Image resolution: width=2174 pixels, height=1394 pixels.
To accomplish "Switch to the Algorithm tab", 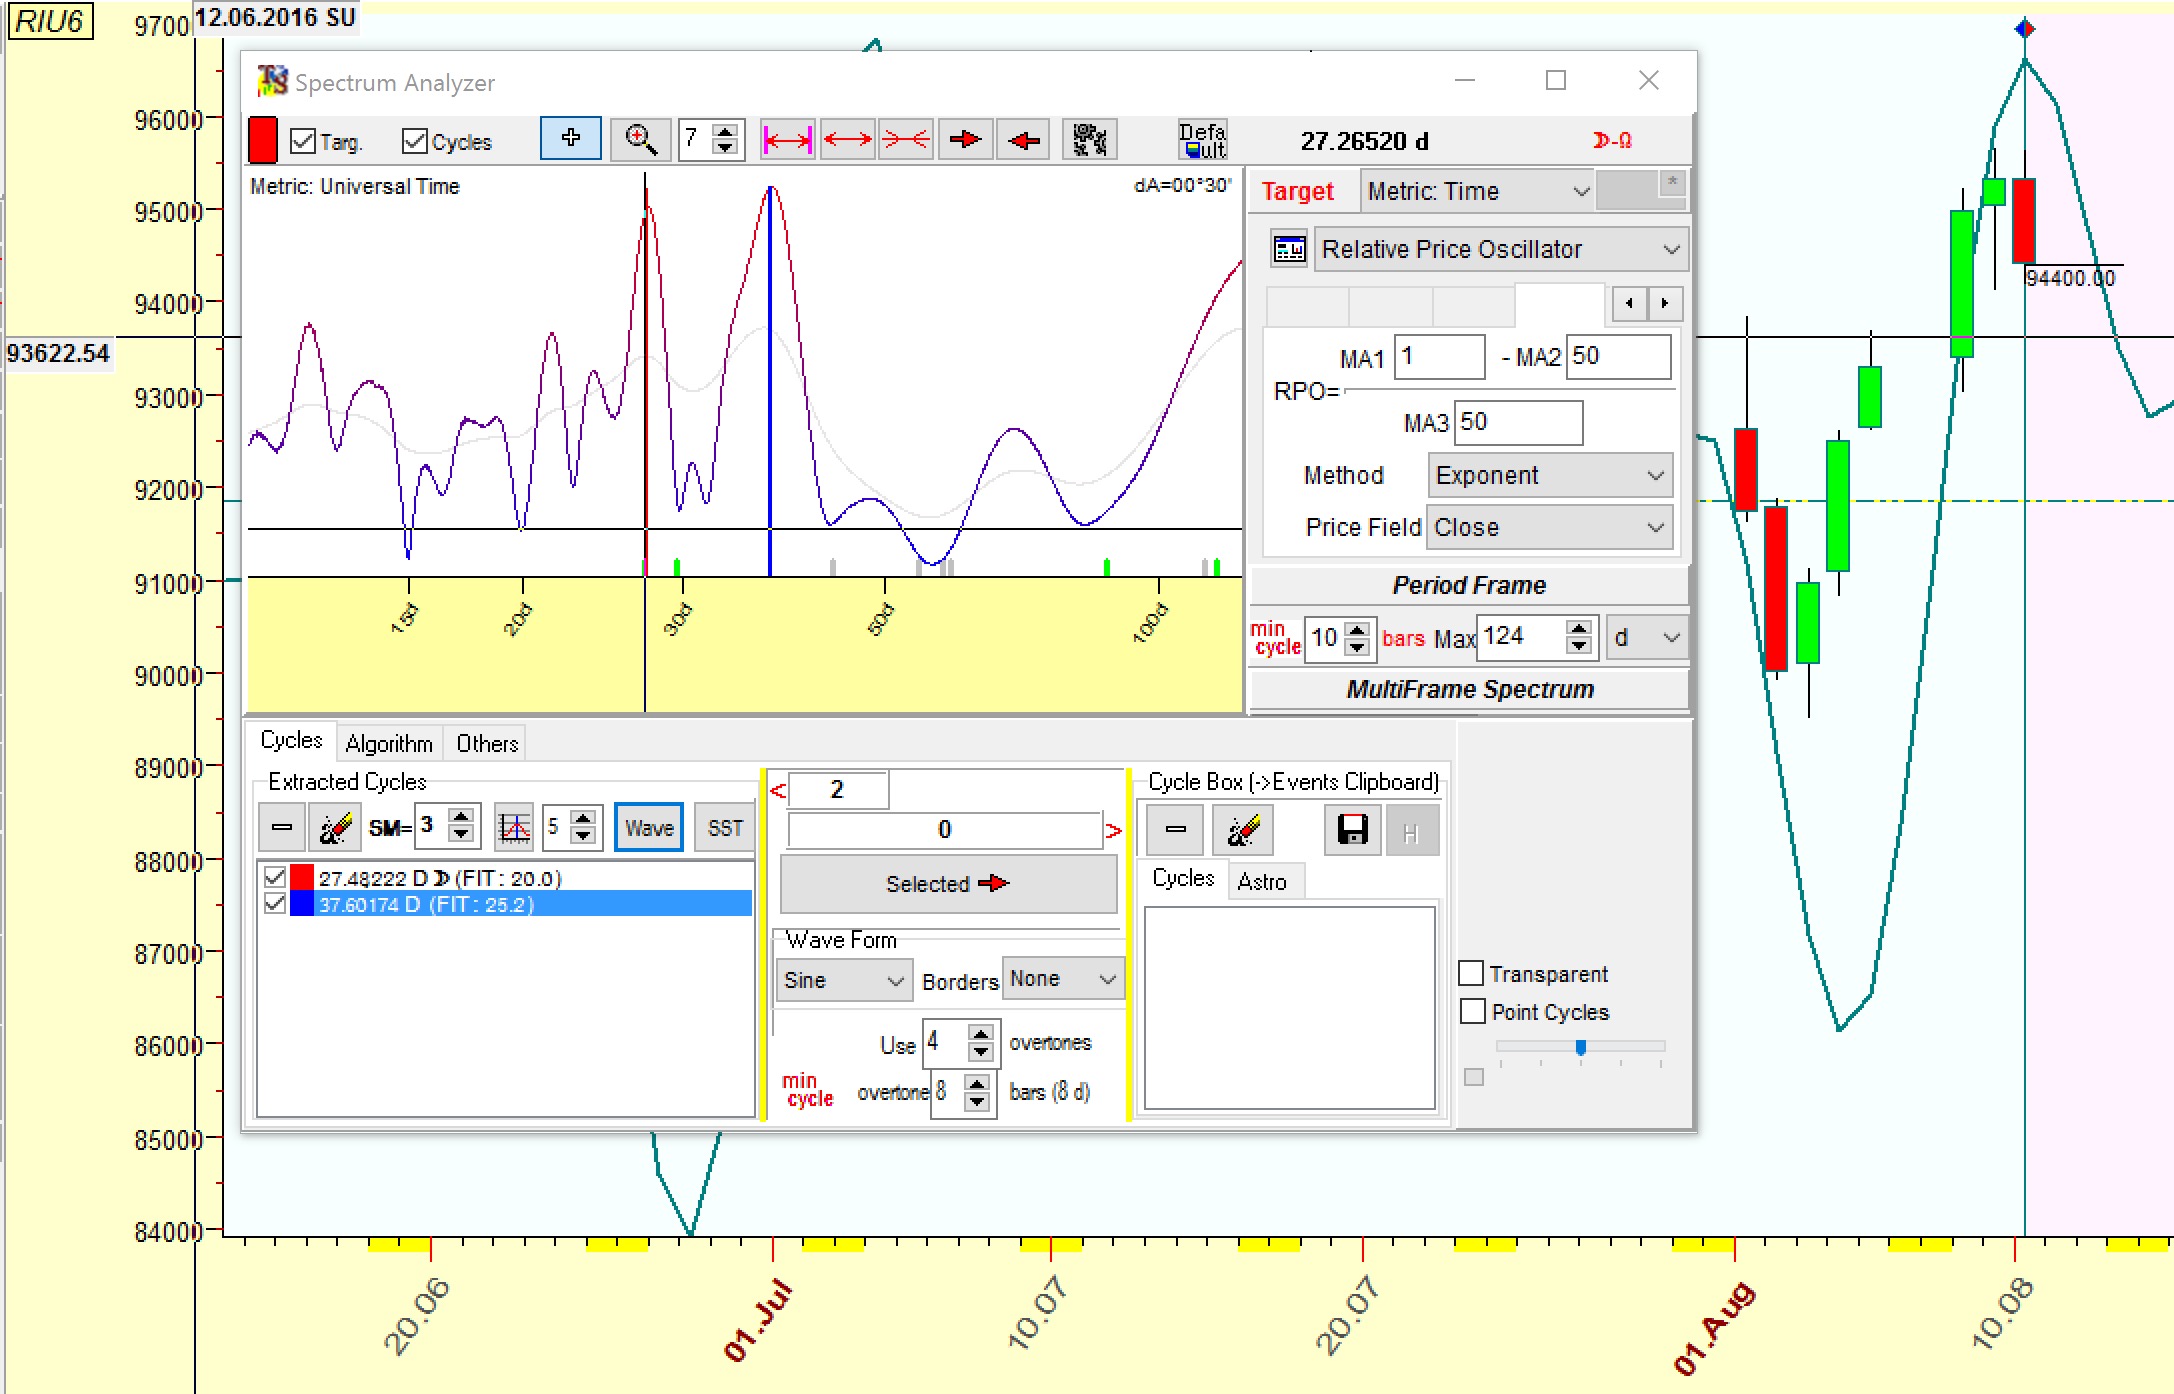I will (389, 743).
